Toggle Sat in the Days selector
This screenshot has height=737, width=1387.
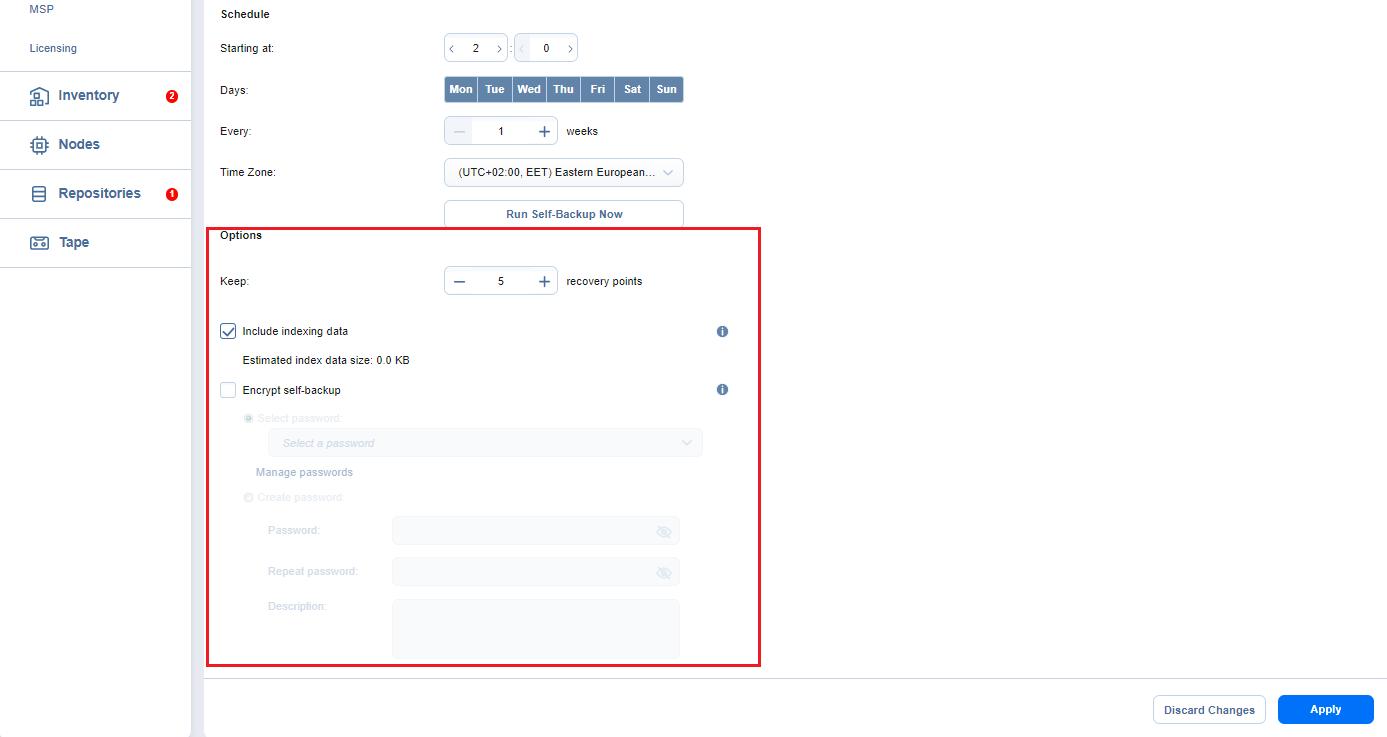632,89
